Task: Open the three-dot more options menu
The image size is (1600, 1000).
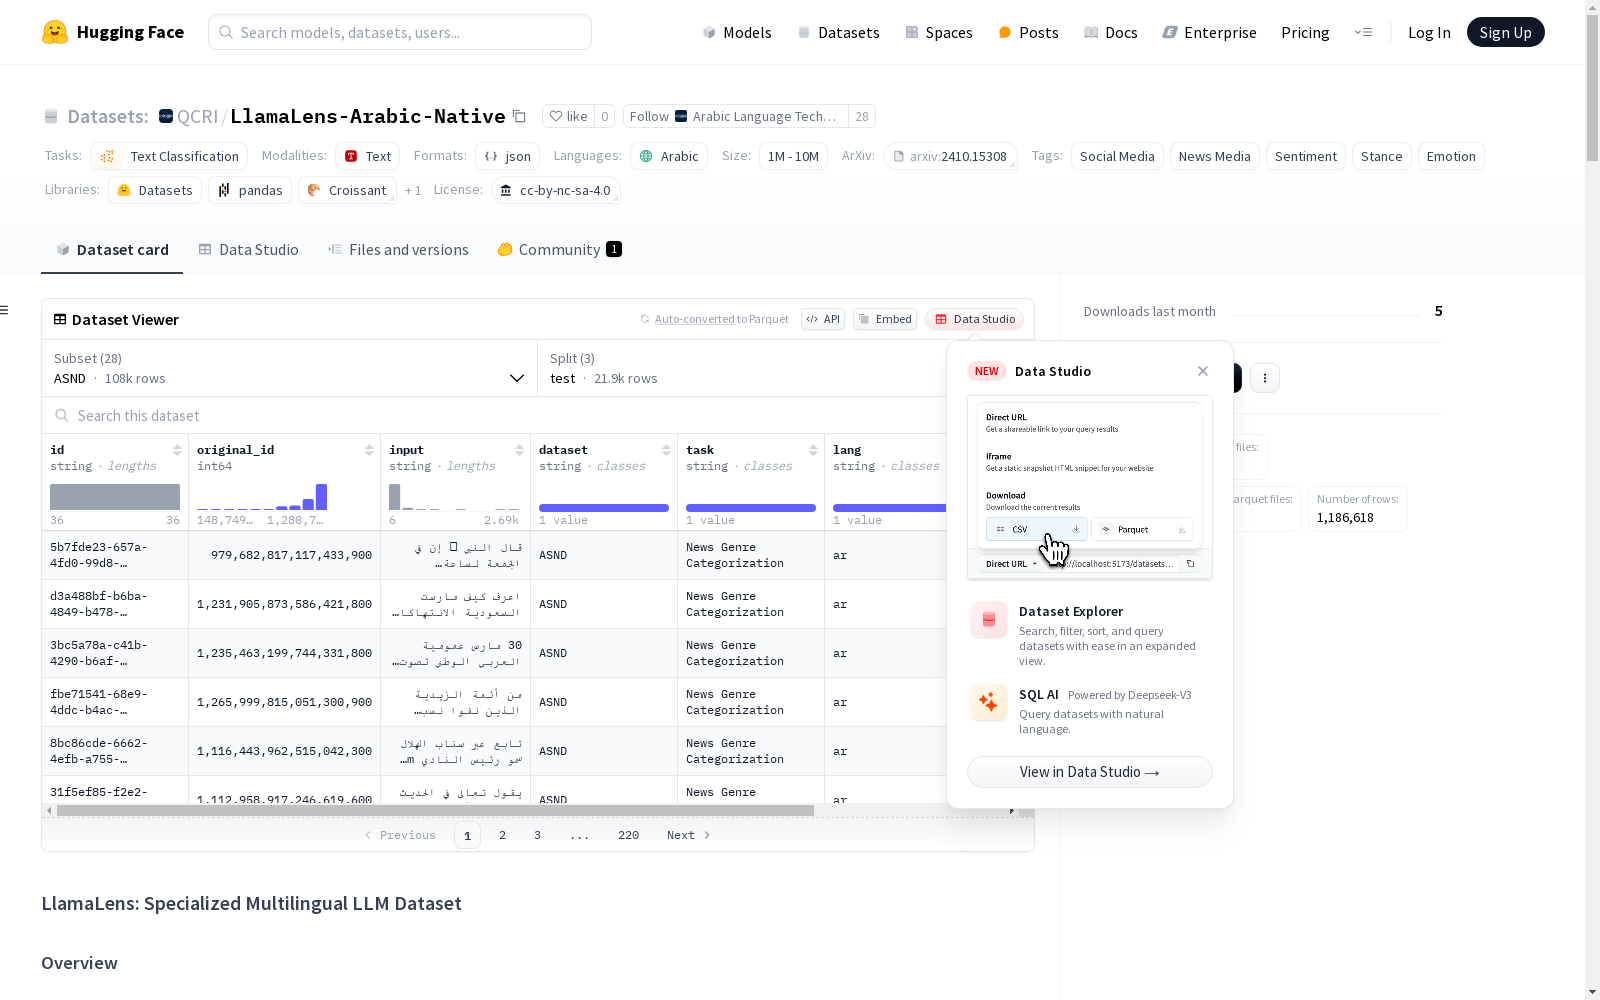Action: click(1265, 378)
